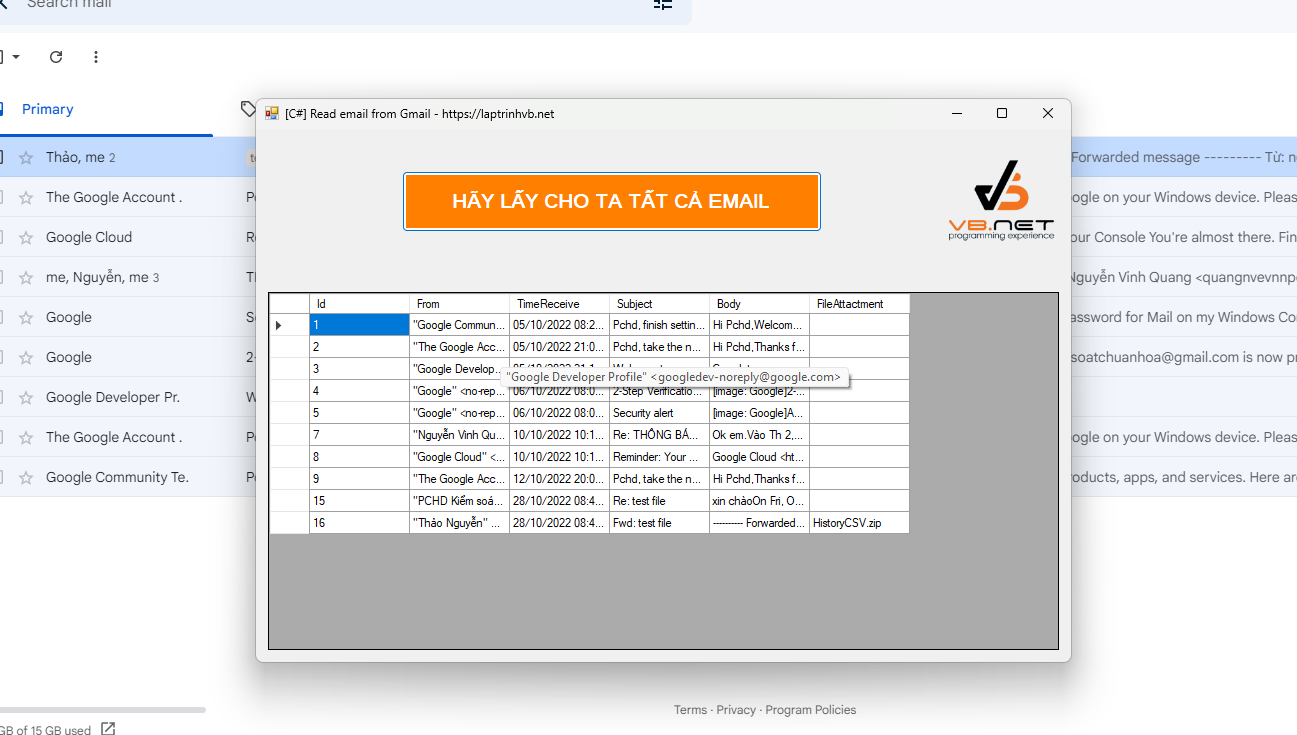The image size is (1297, 735).
Task: Select the cell with Id 16
Action: pos(359,523)
